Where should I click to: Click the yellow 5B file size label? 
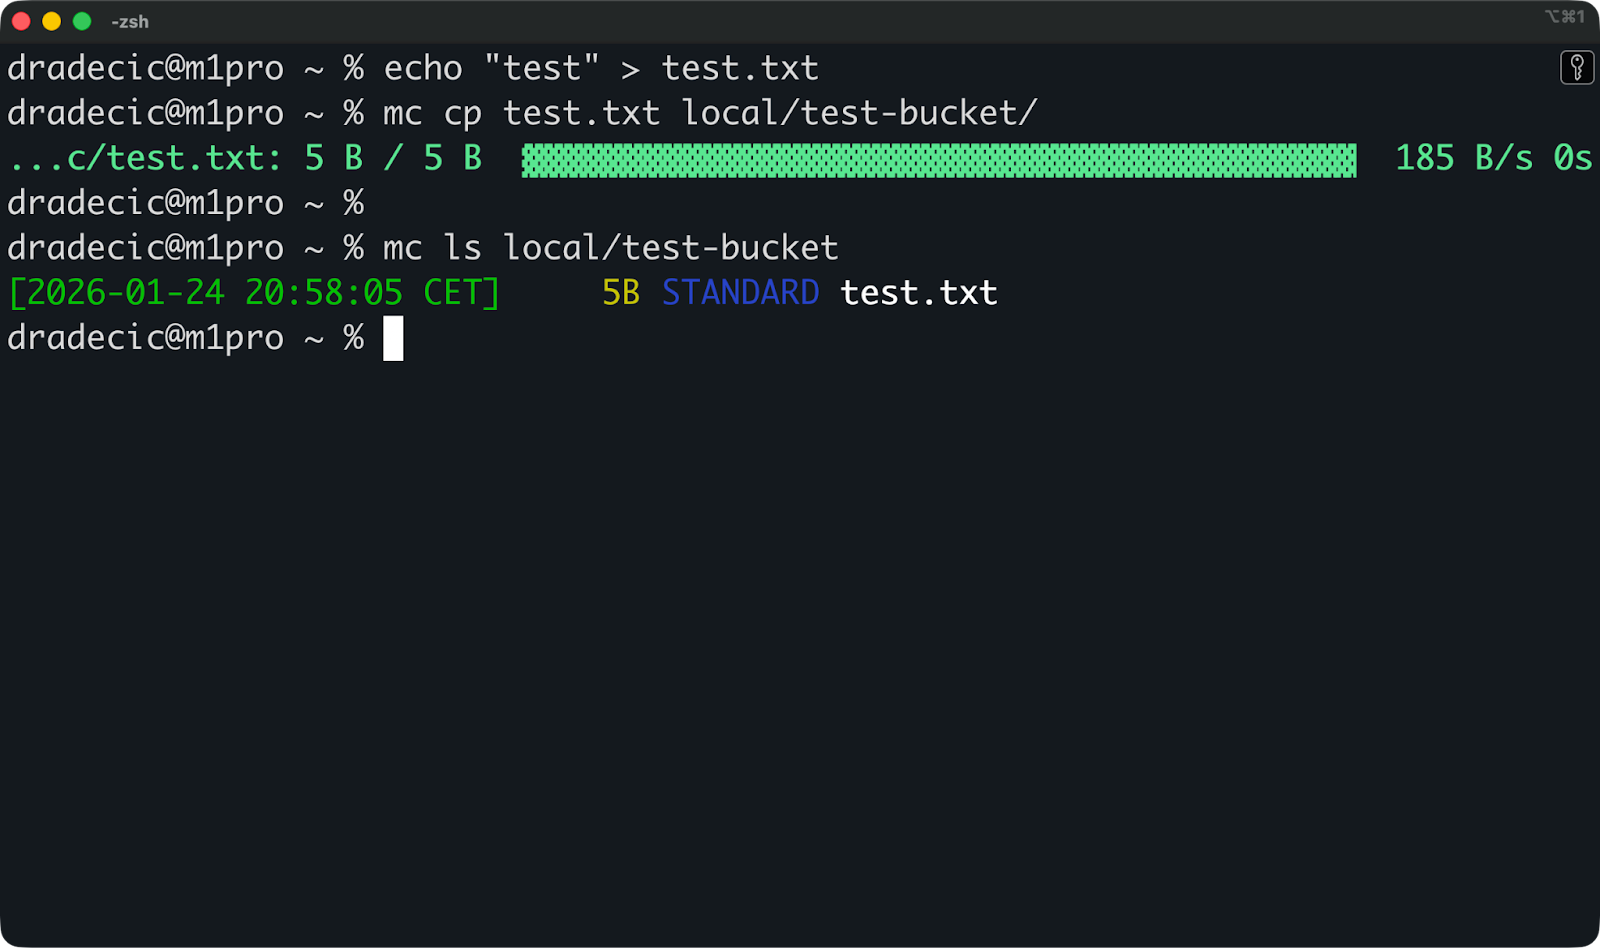[620, 292]
